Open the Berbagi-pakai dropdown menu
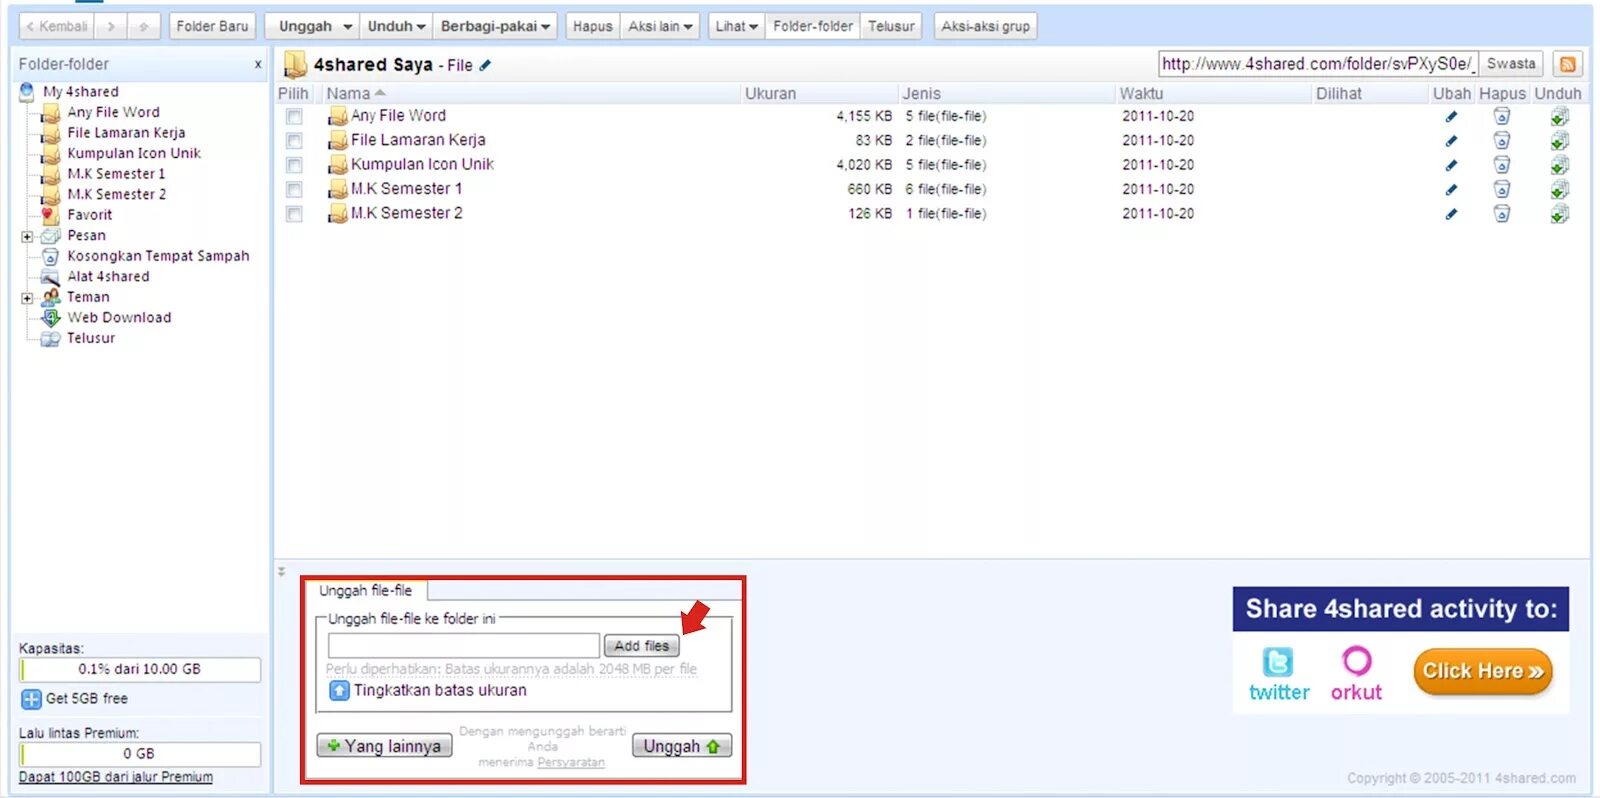This screenshot has width=1600, height=798. tap(496, 26)
